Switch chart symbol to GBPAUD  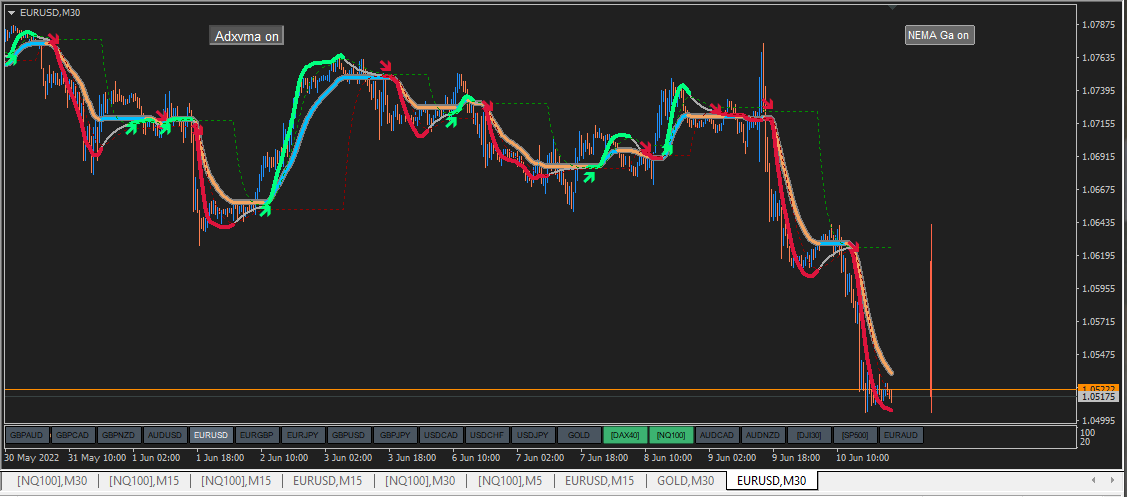click(28, 435)
